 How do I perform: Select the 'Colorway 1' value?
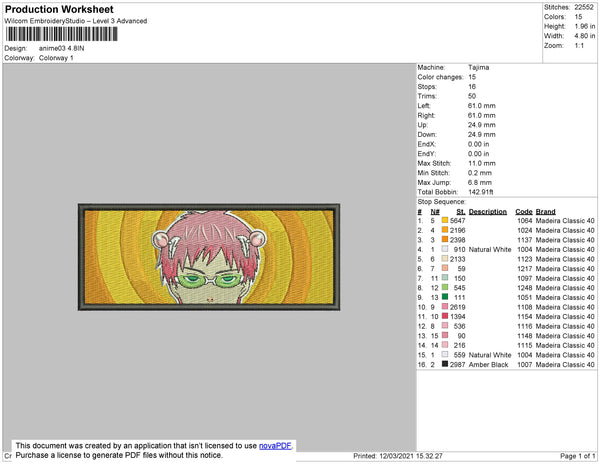[x=56, y=58]
